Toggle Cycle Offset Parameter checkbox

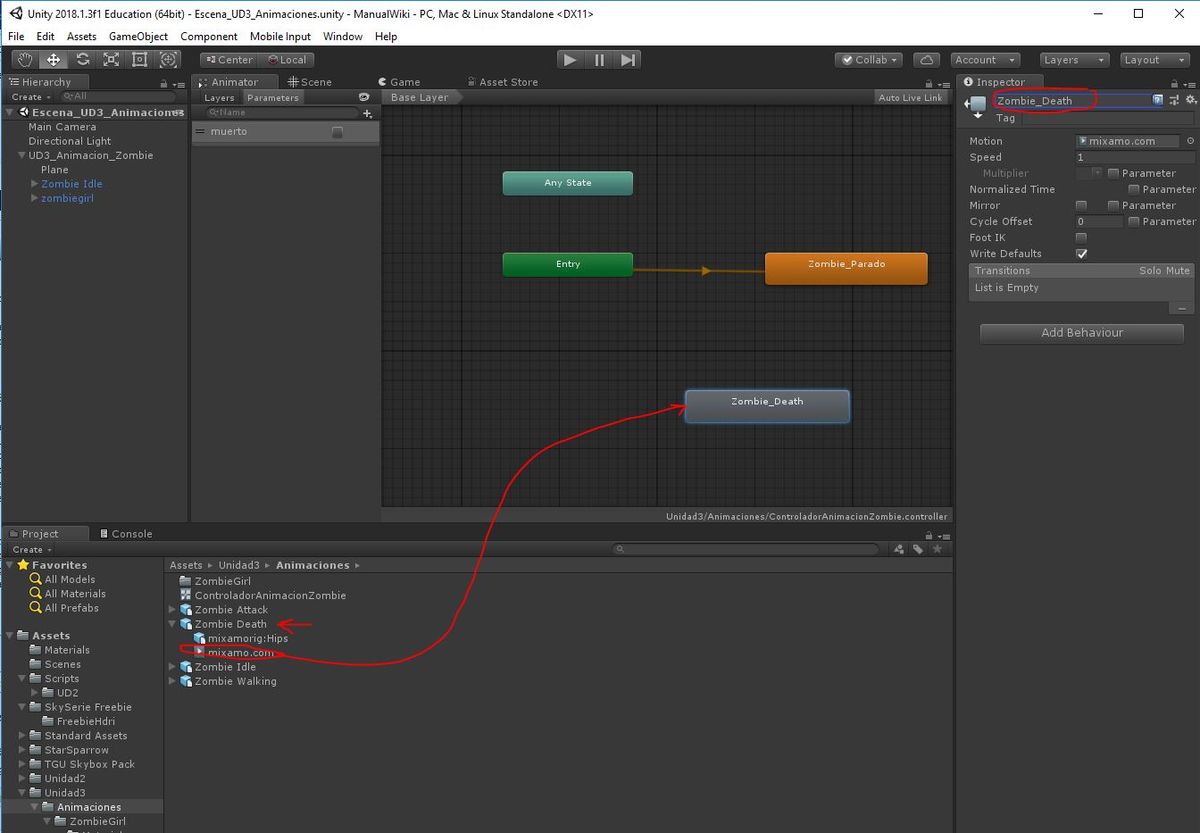pos(1134,221)
